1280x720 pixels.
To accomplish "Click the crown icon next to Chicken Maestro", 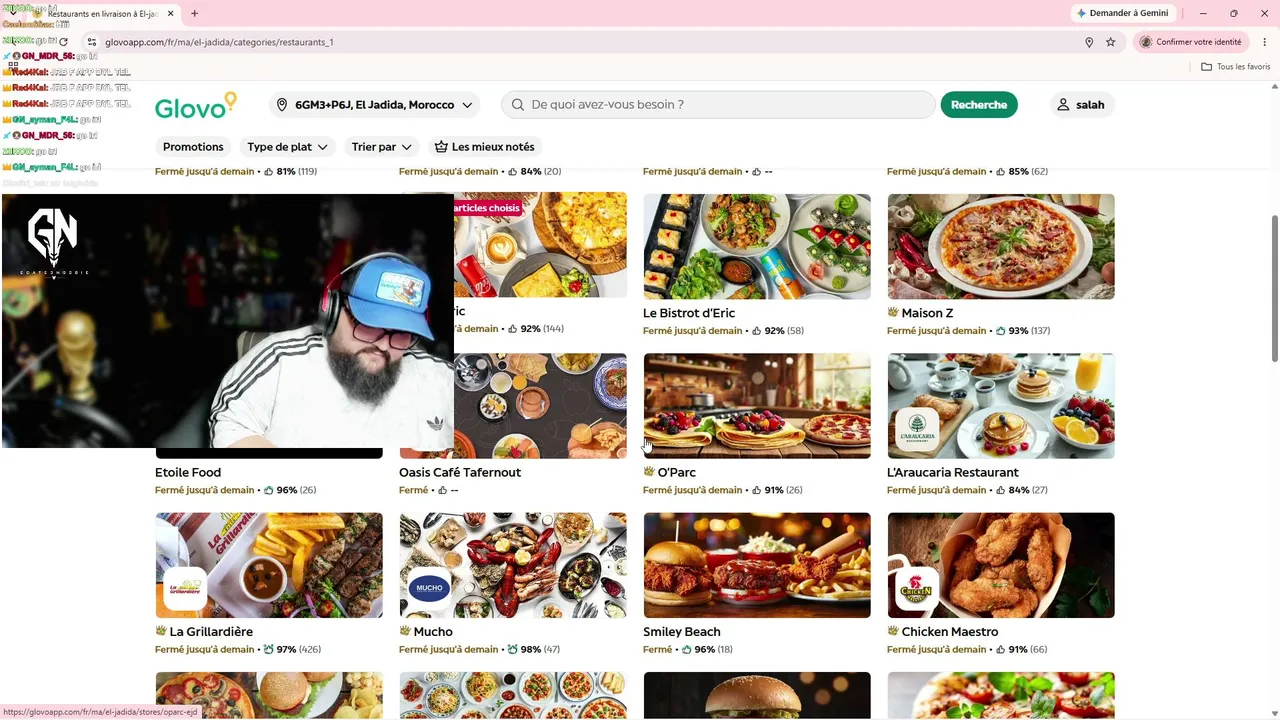I will (x=893, y=631).
